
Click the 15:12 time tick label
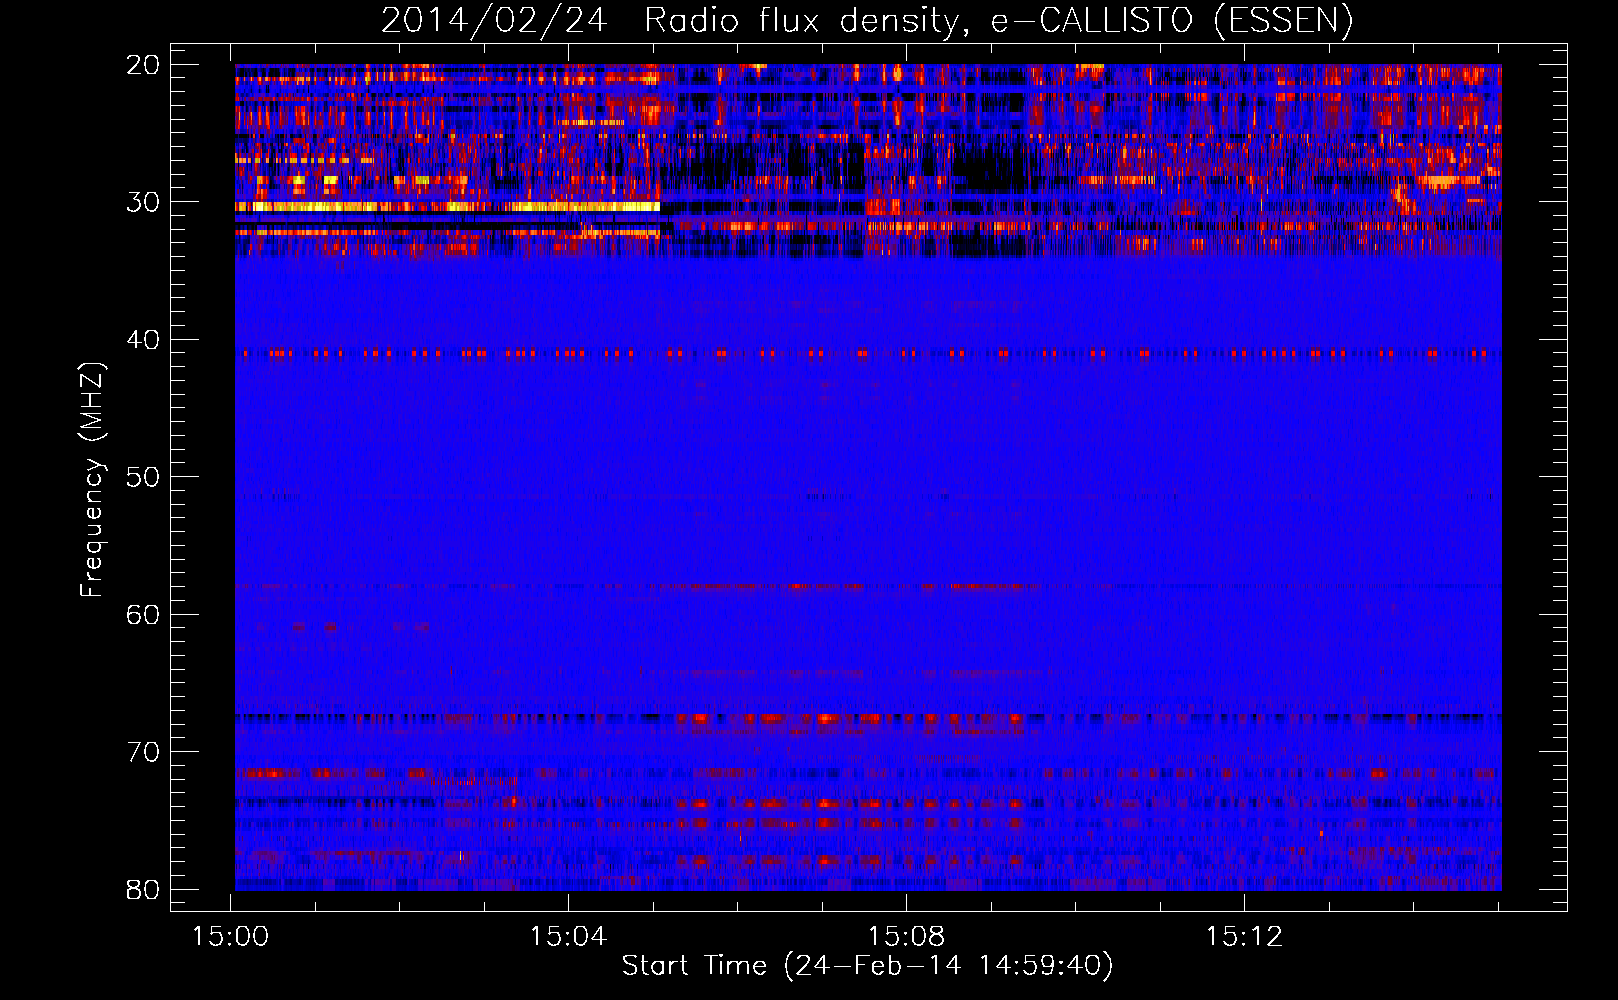(x=1244, y=936)
